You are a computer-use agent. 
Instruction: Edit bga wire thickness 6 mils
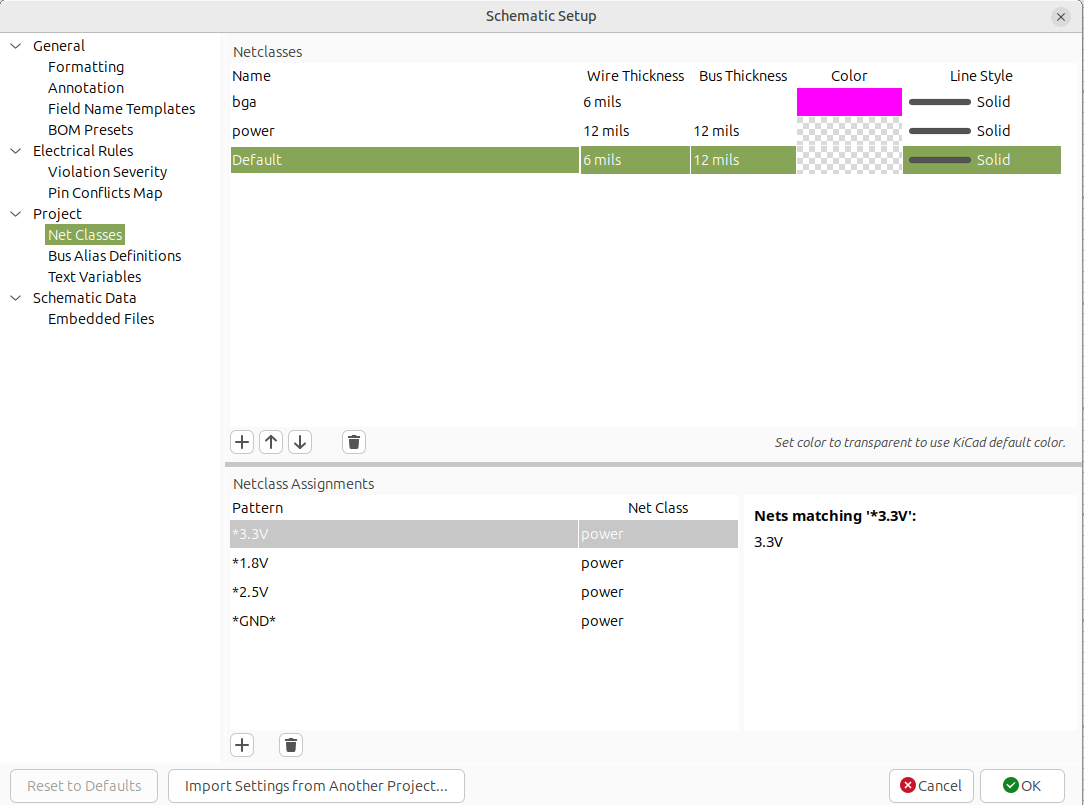635,102
